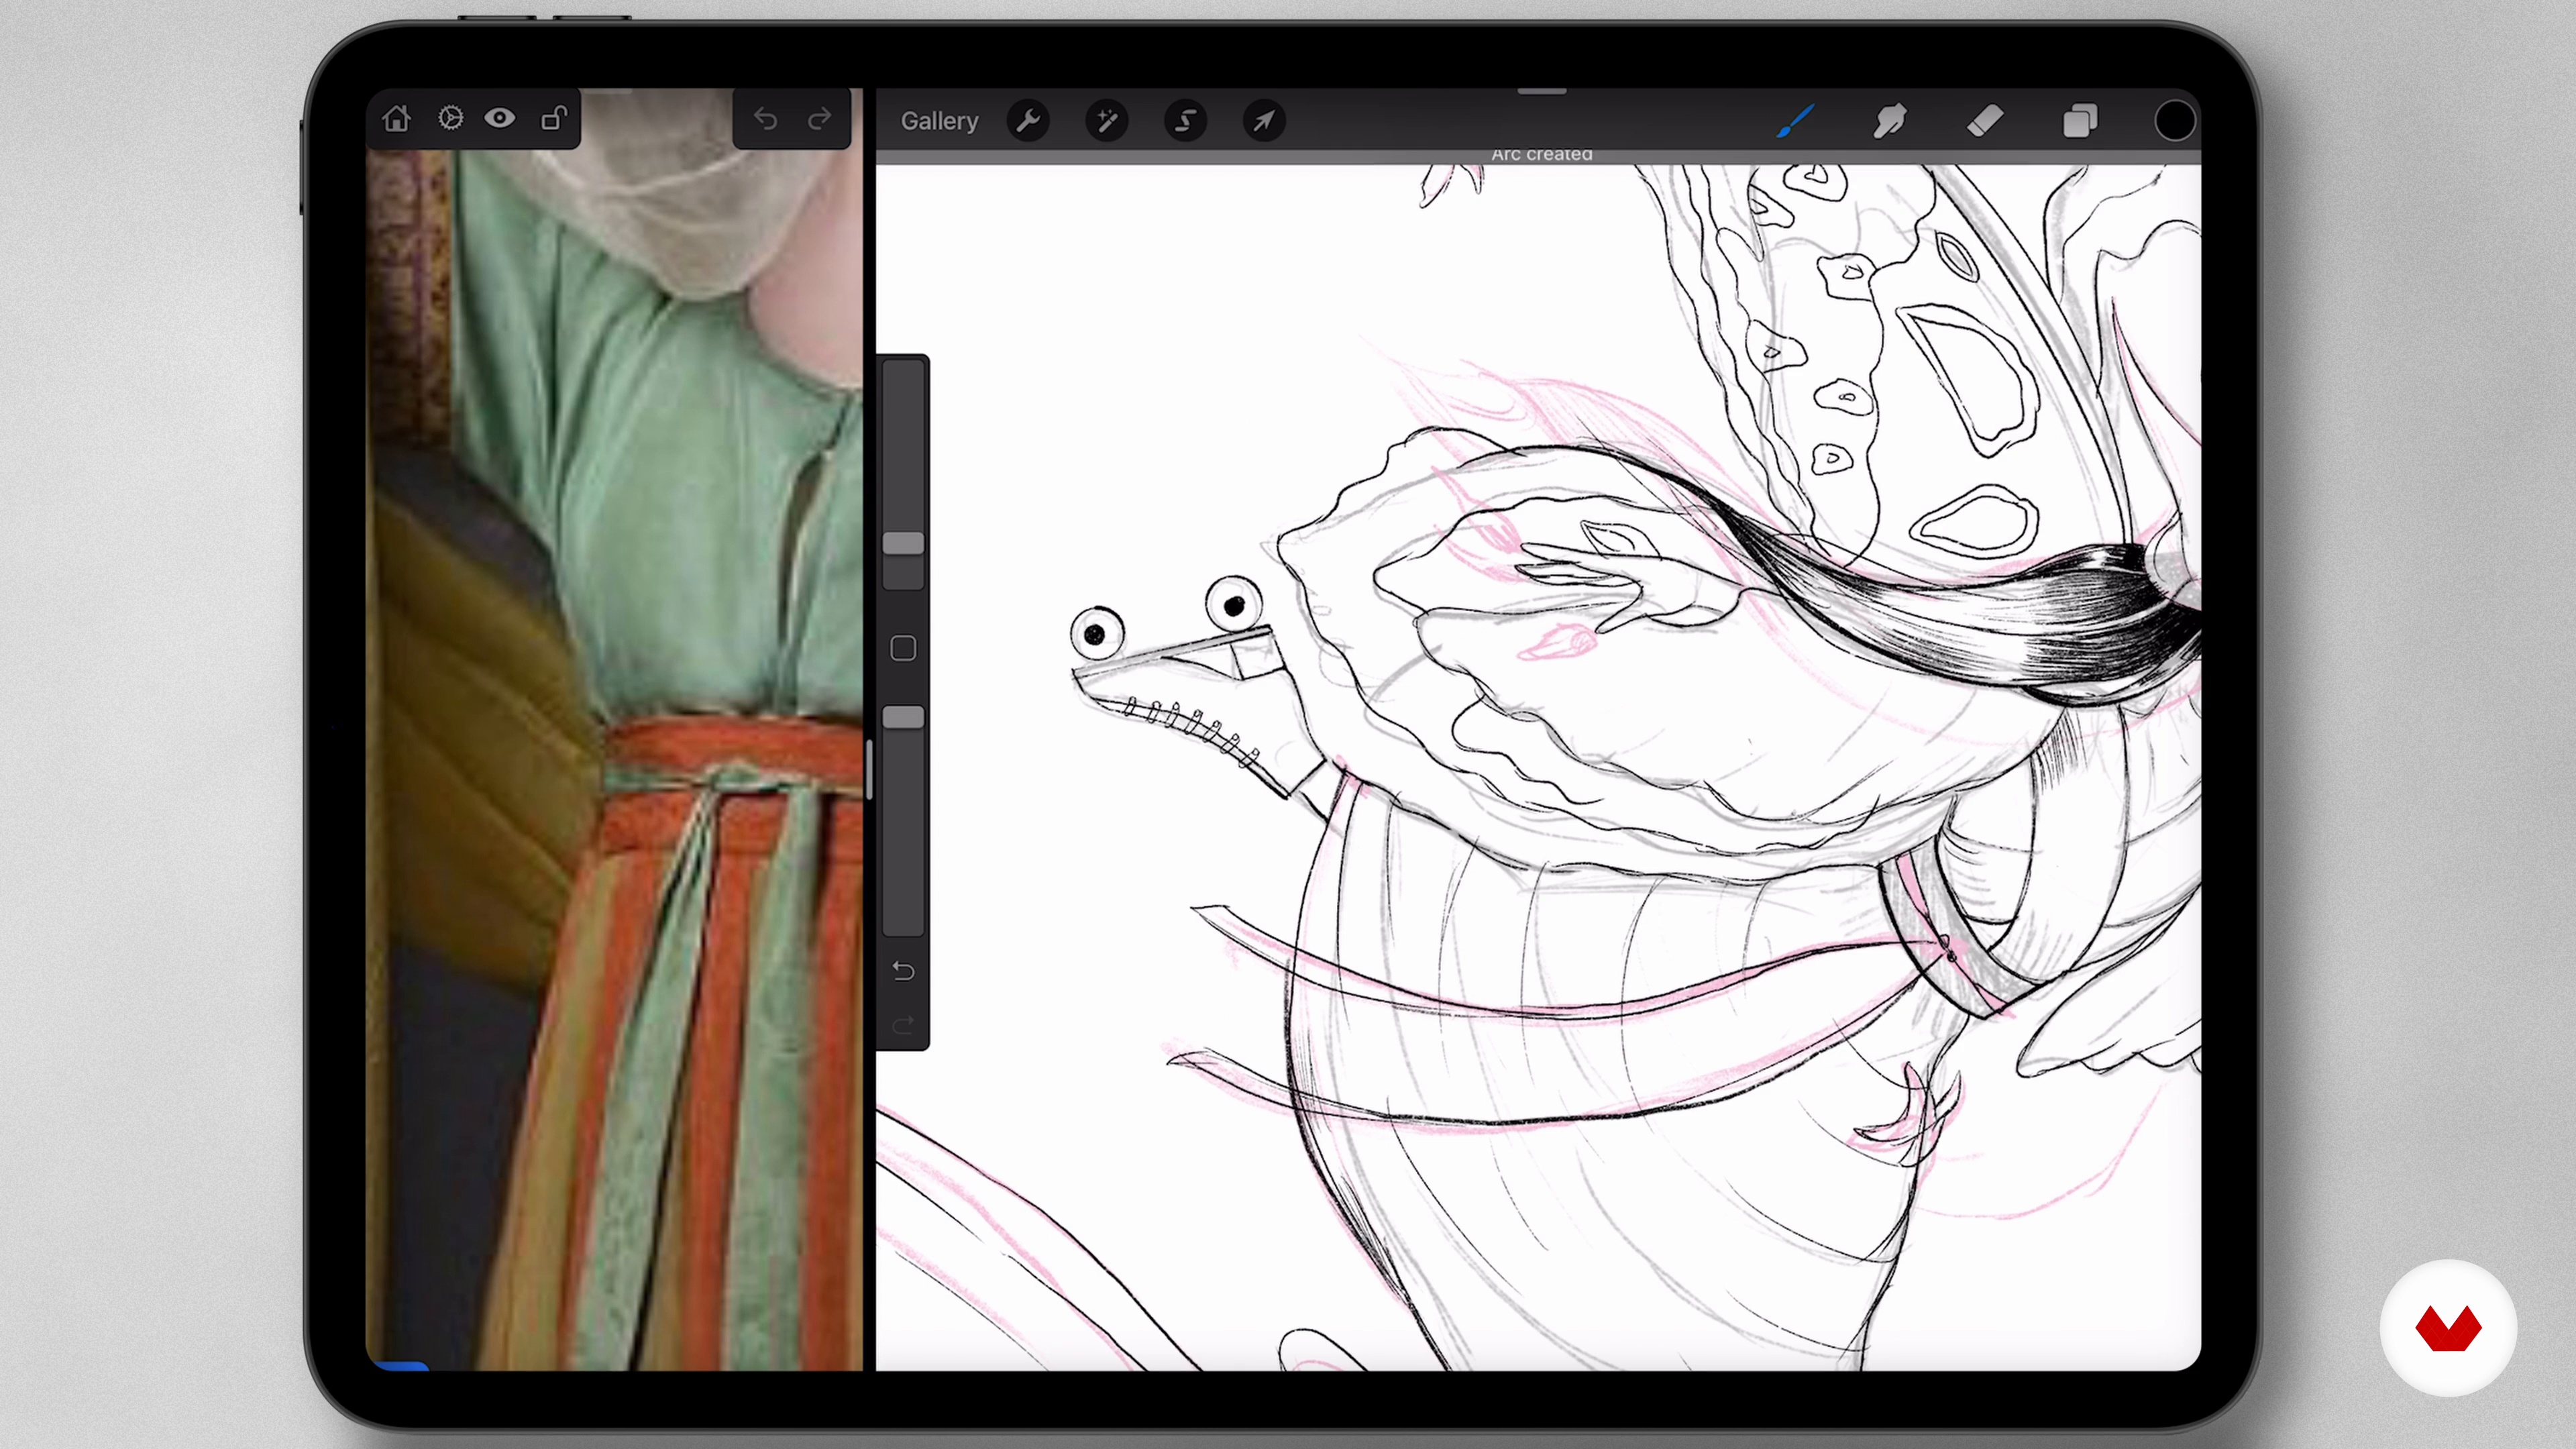Activate the Transform arrow tool
Image resolution: width=2576 pixels, height=1449 pixels.
pos(1264,121)
